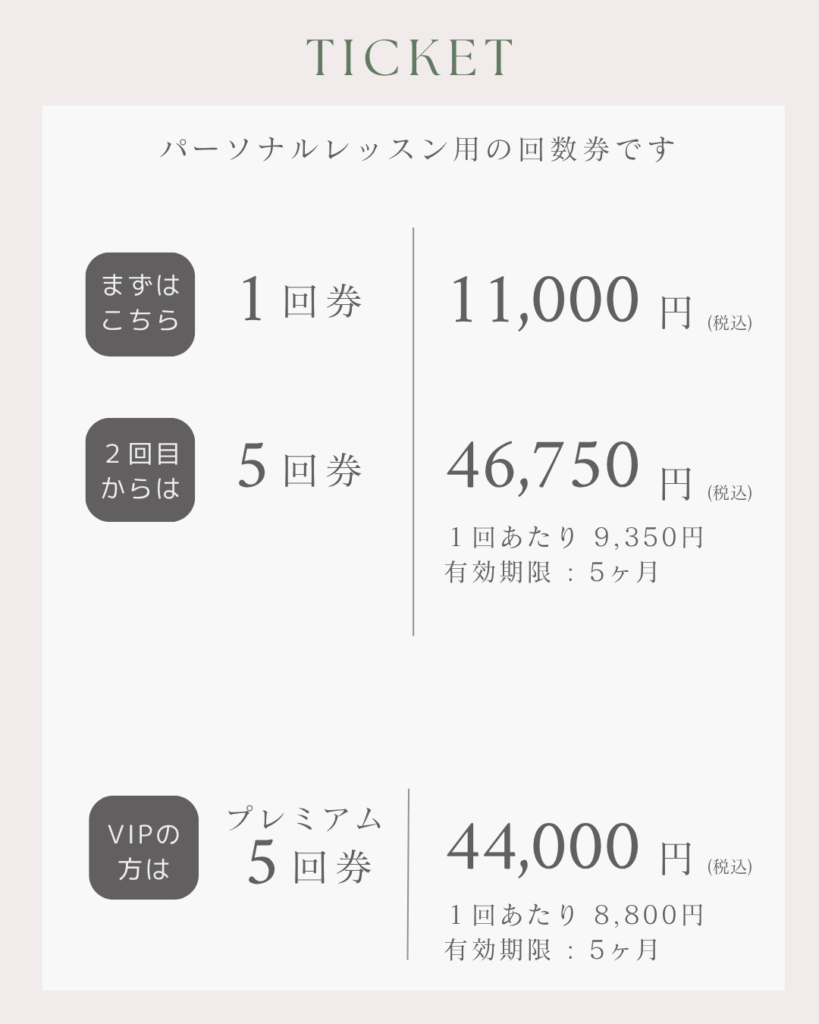Viewport: 819px width, 1024px height.
Task: Click the 46,750 price
Action: pyautogui.click(x=543, y=466)
